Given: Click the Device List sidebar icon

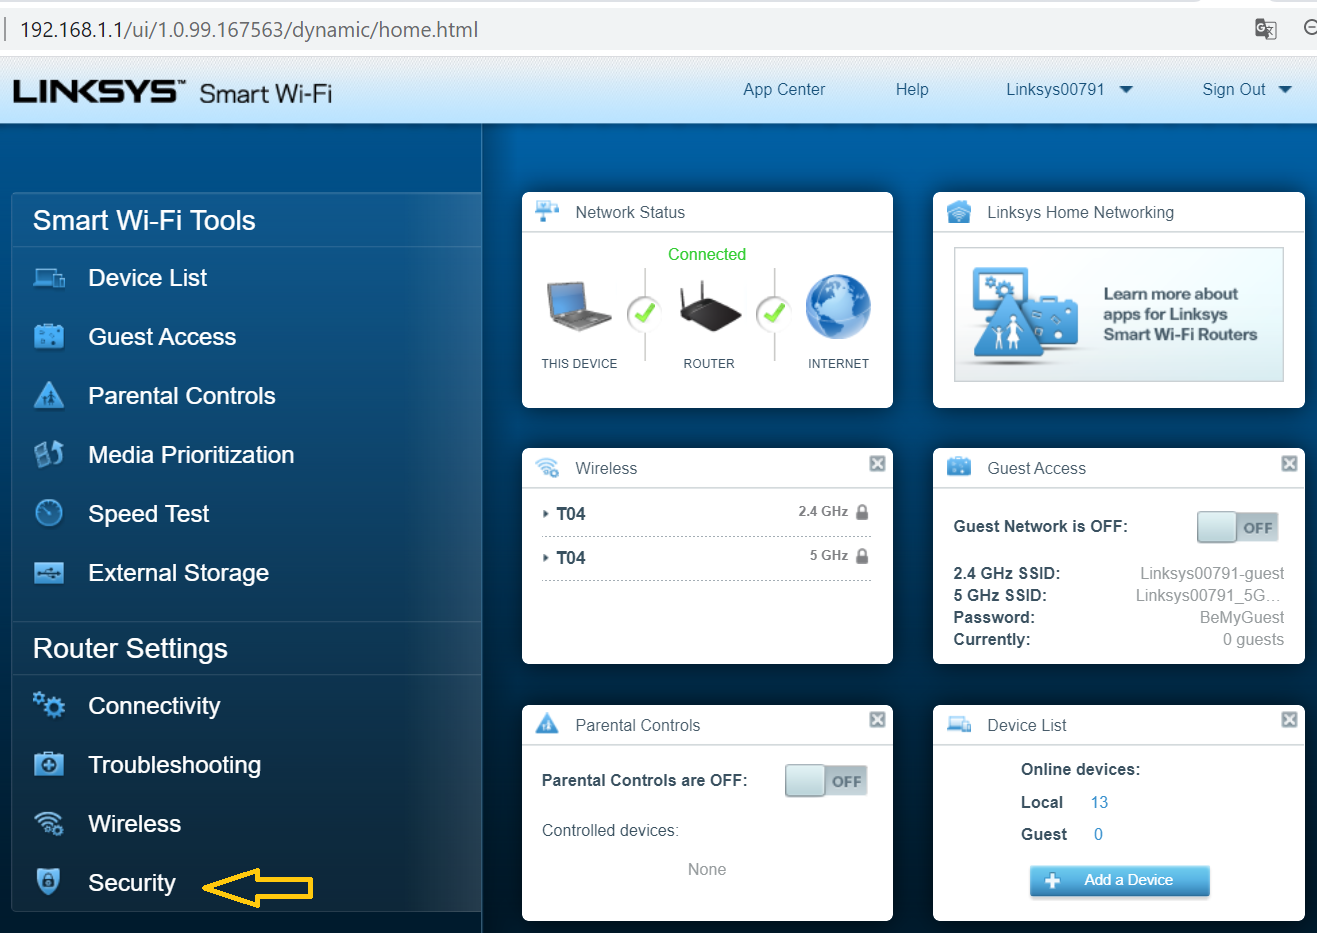Looking at the screenshot, I should (49, 278).
